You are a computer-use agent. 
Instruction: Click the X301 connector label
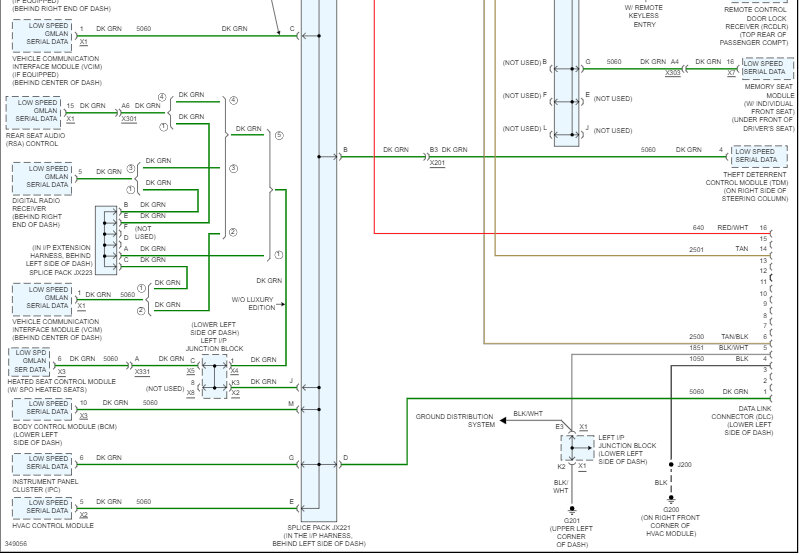tap(129, 119)
